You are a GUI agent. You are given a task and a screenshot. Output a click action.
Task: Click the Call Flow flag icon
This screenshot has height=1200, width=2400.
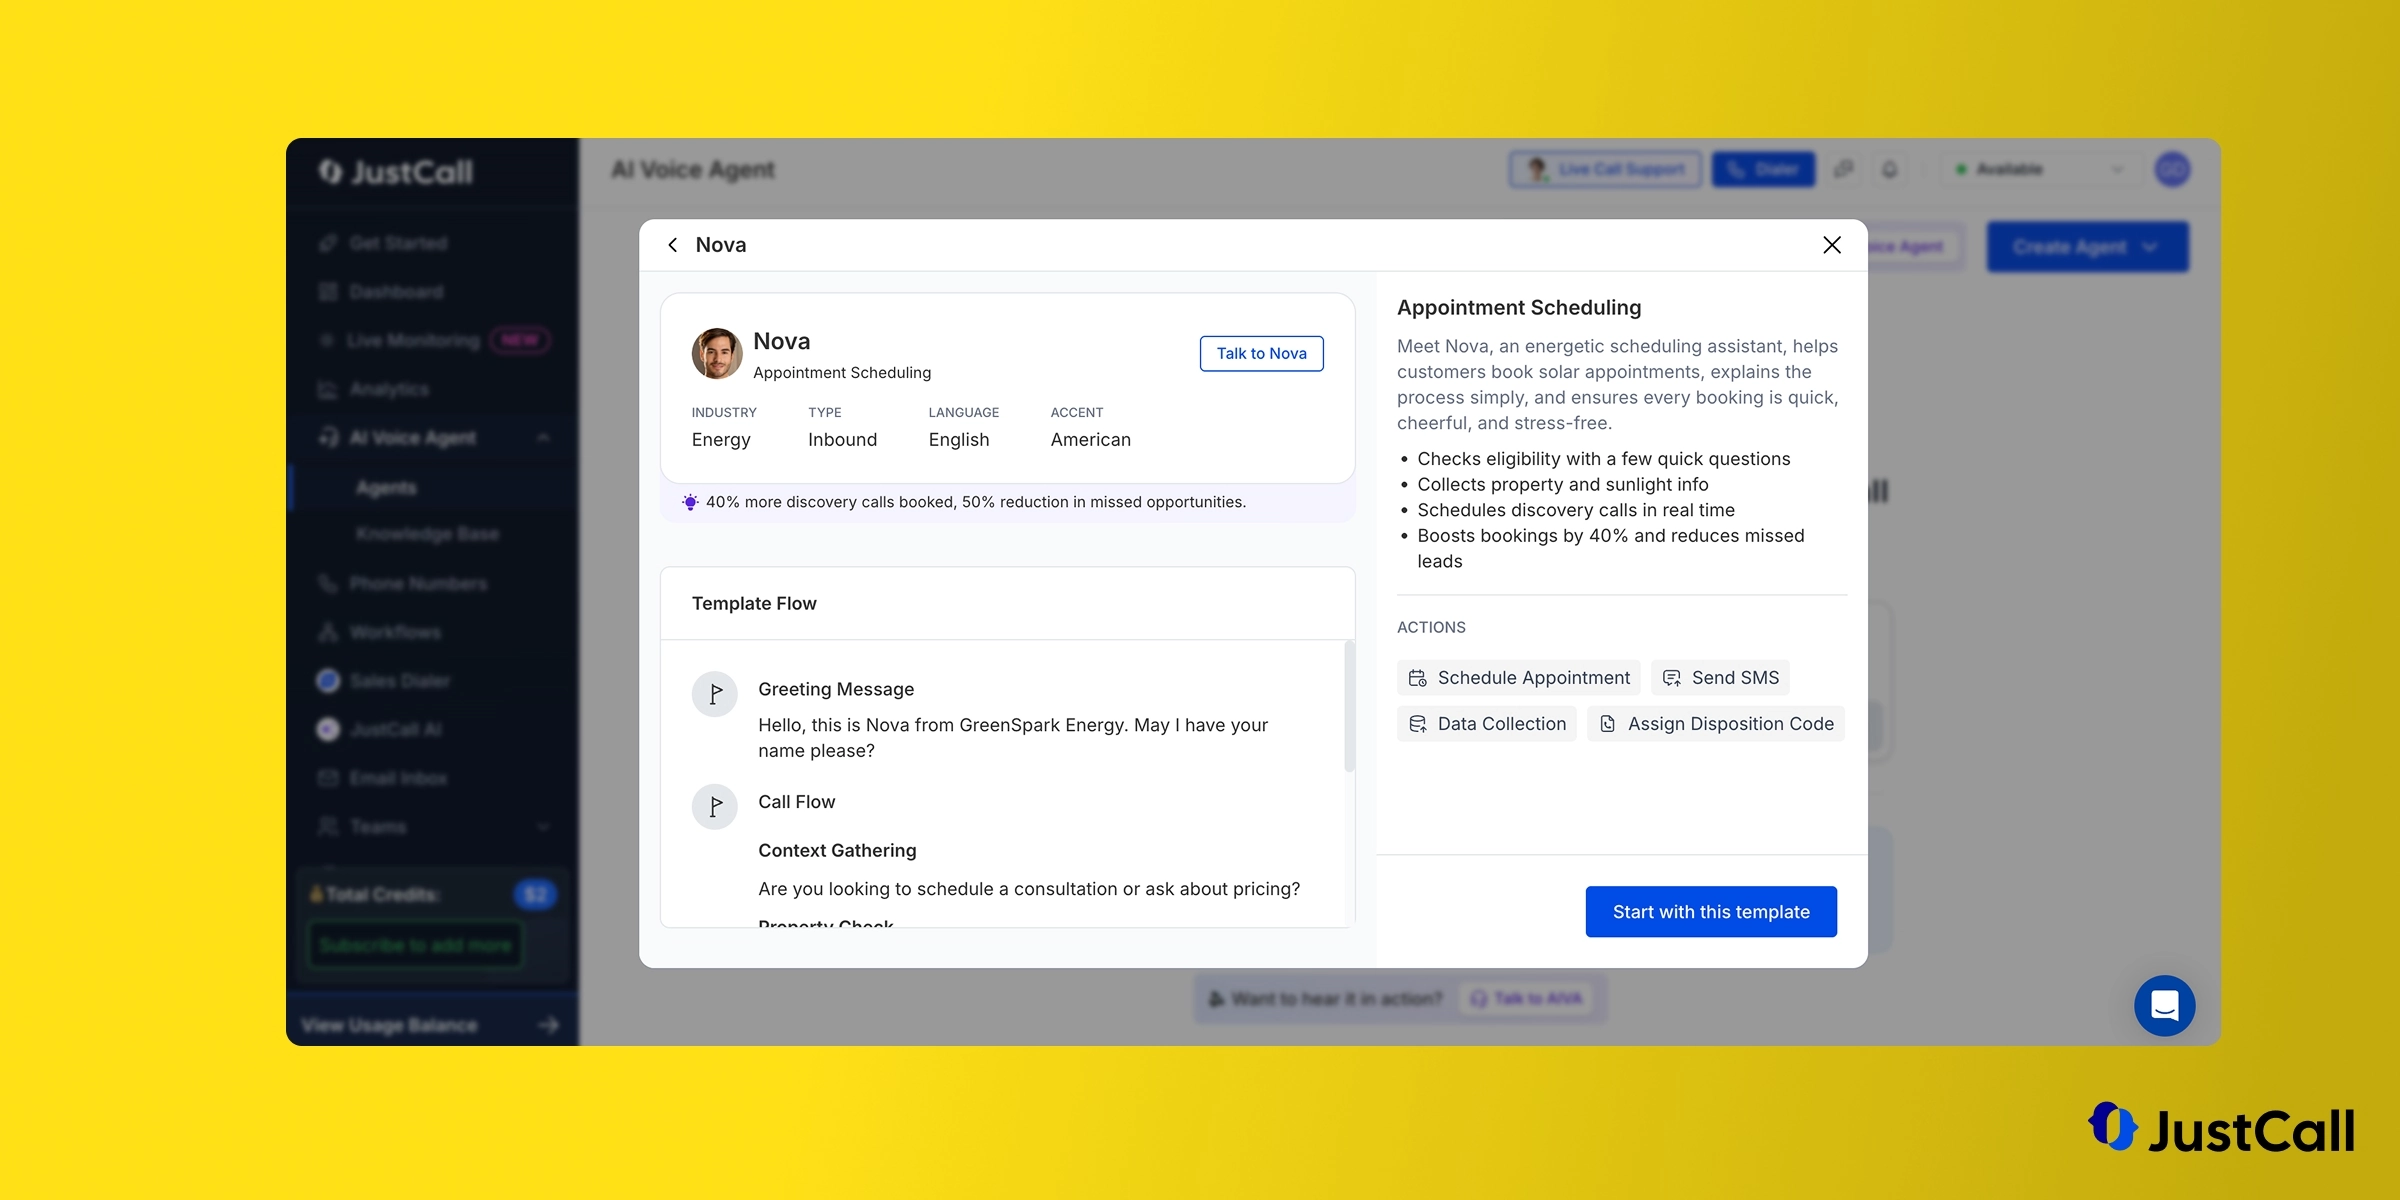[x=715, y=807]
